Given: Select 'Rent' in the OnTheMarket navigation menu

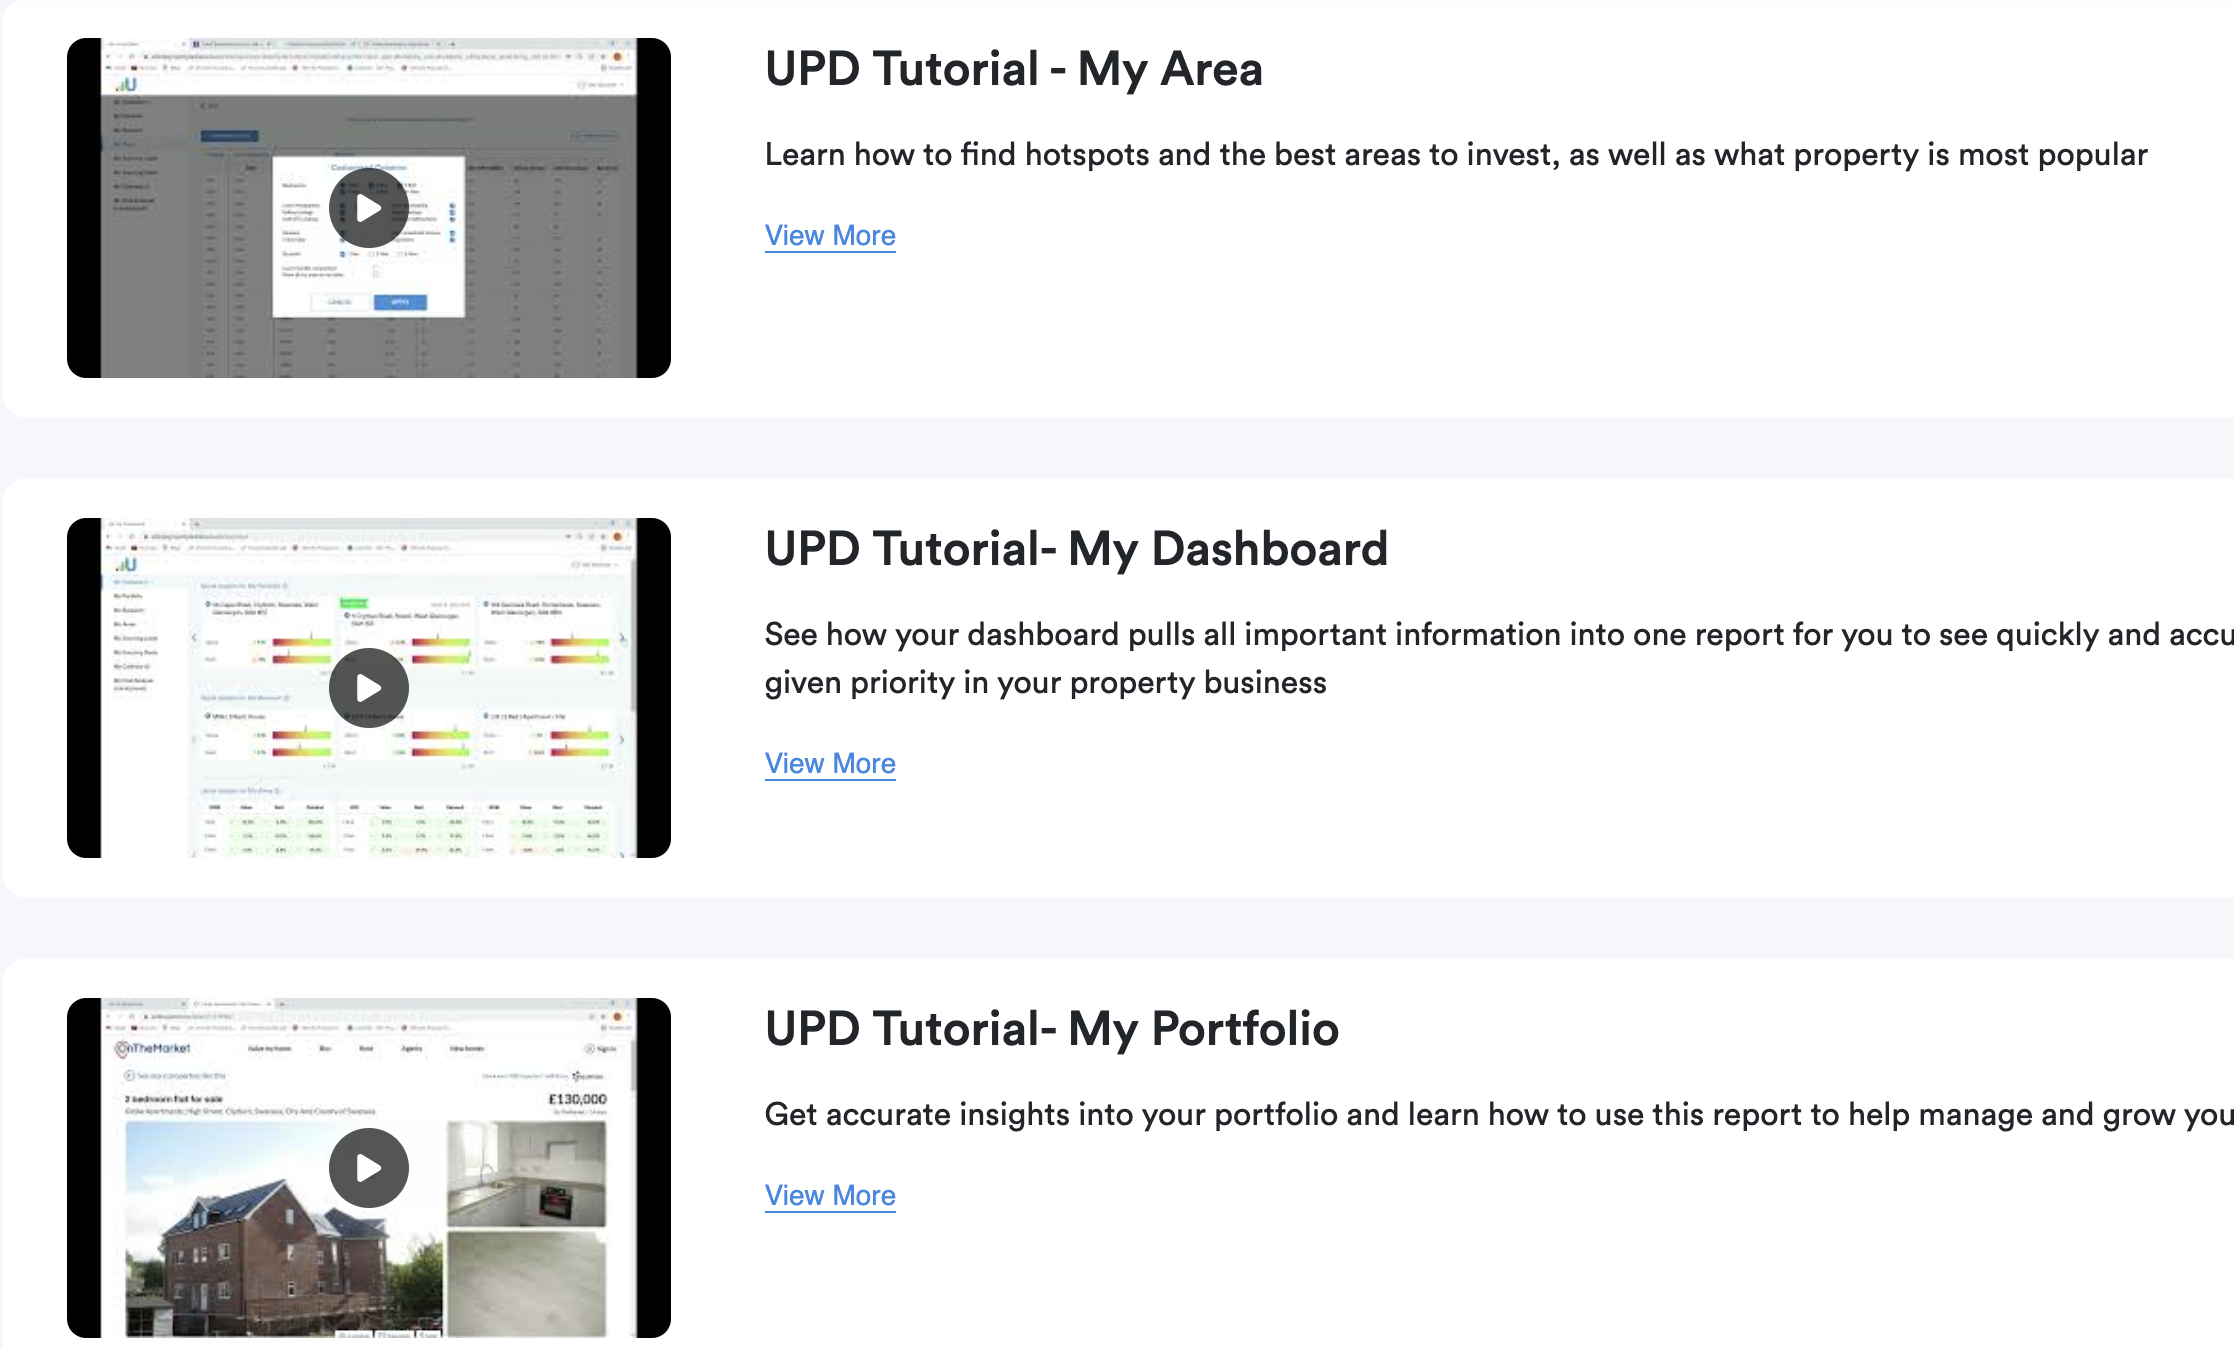Looking at the screenshot, I should tap(365, 1048).
